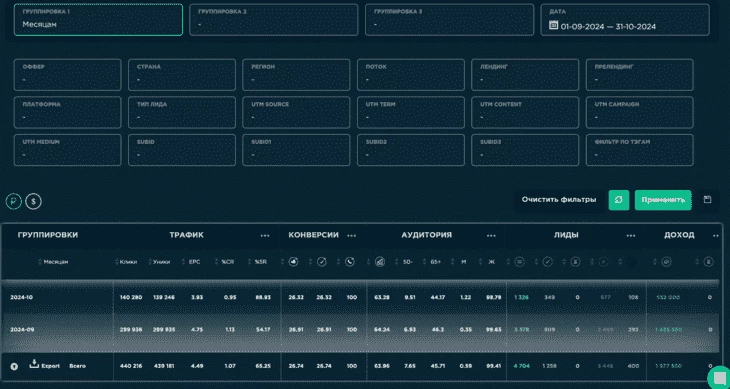Click the Export download icon

pyautogui.click(x=34, y=363)
